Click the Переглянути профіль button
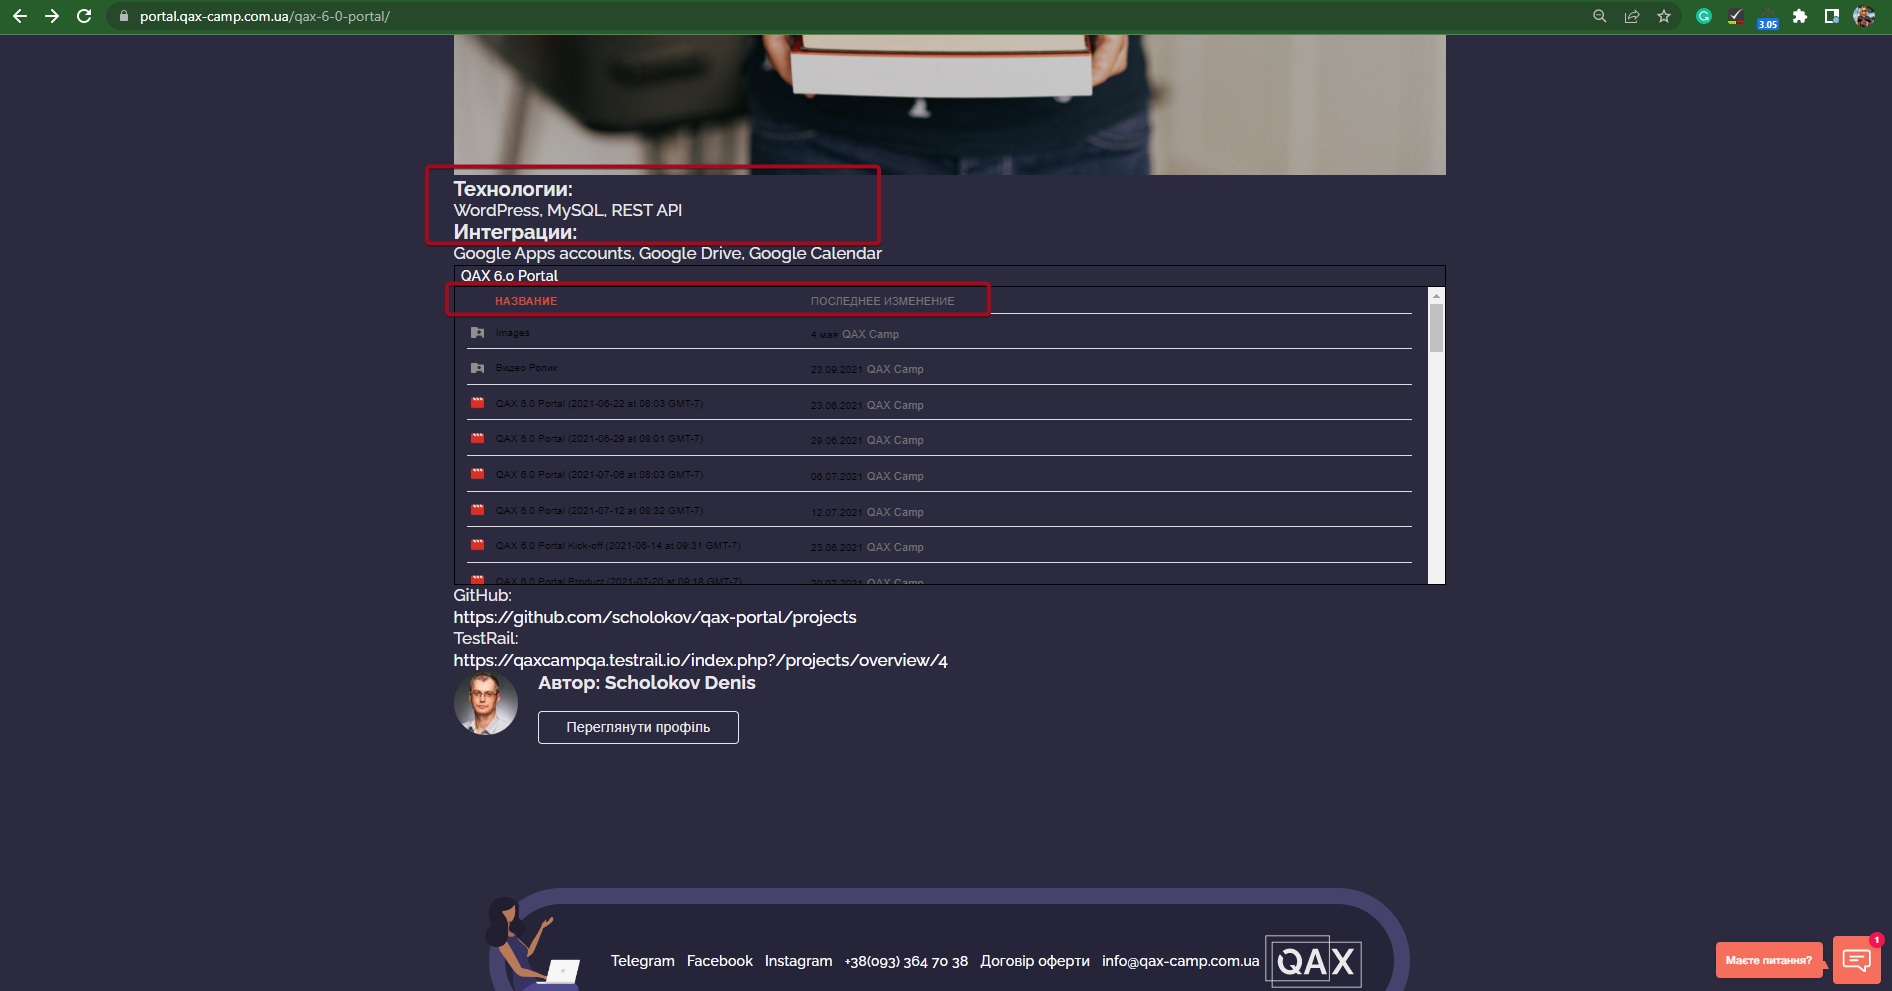Image resolution: width=1892 pixels, height=991 pixels. (638, 727)
